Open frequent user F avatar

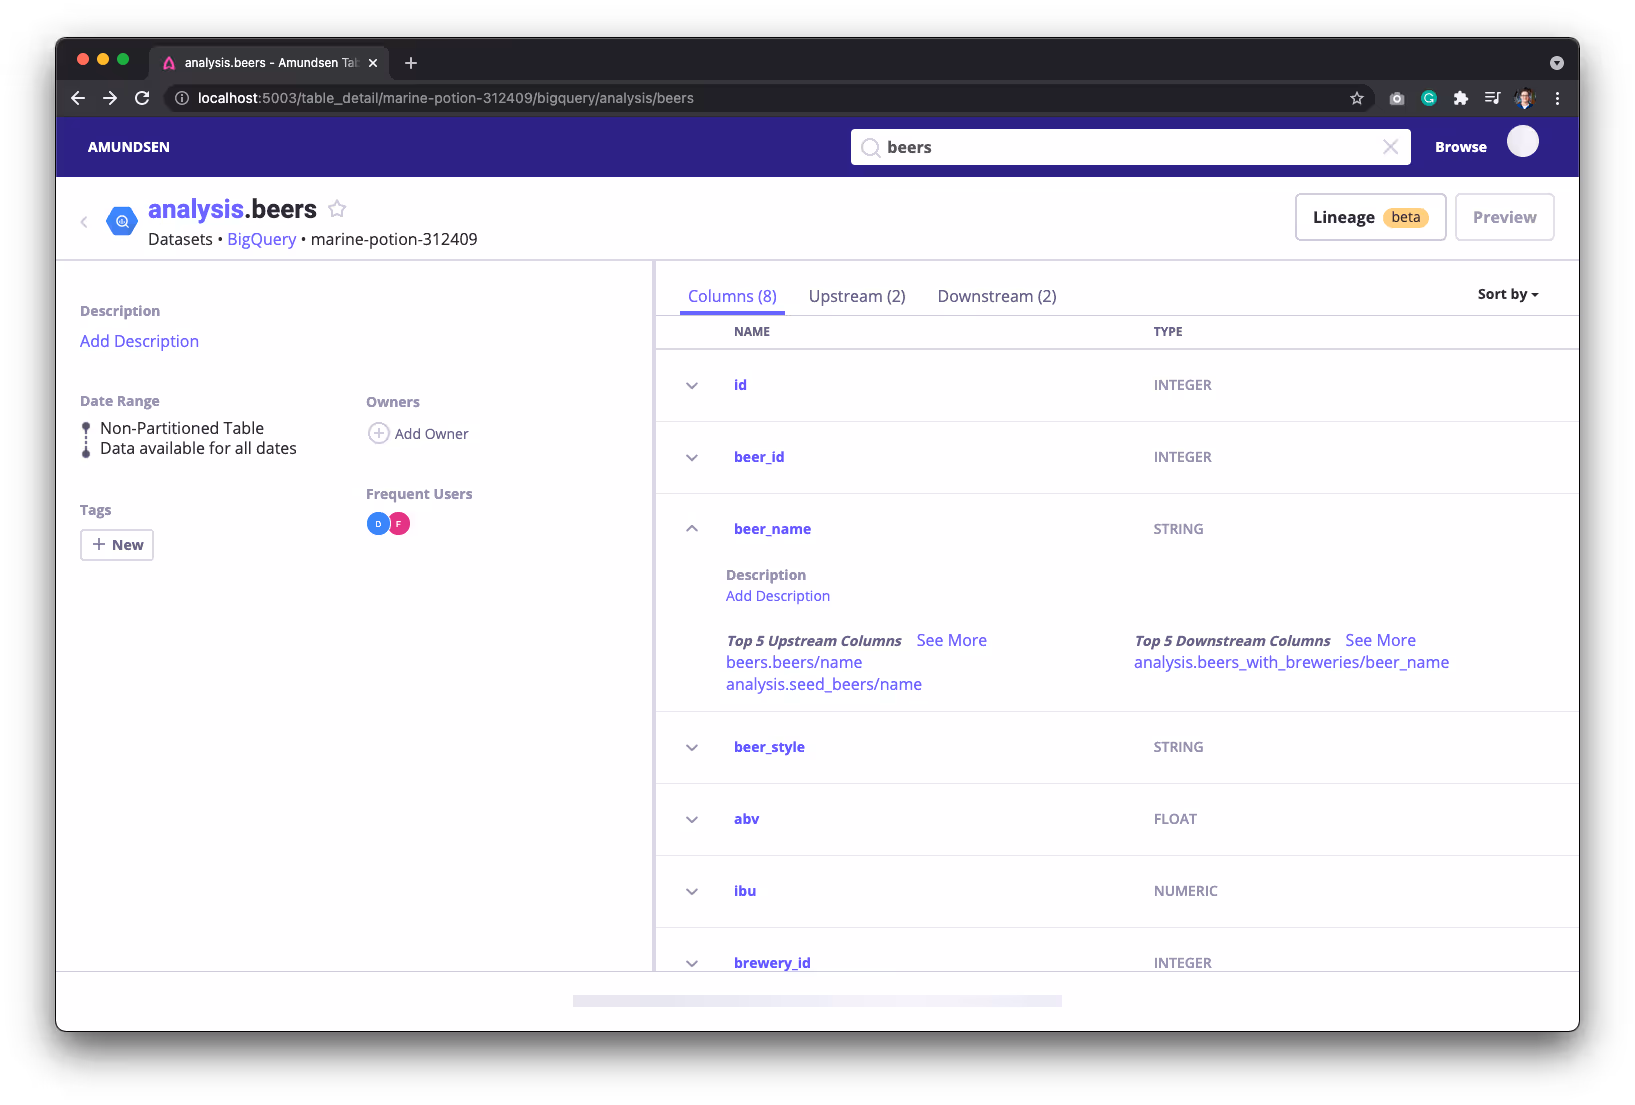(x=399, y=523)
